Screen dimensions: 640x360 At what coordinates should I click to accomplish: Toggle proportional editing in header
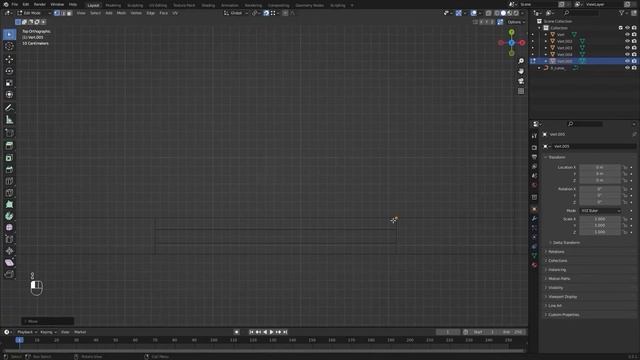285,13
